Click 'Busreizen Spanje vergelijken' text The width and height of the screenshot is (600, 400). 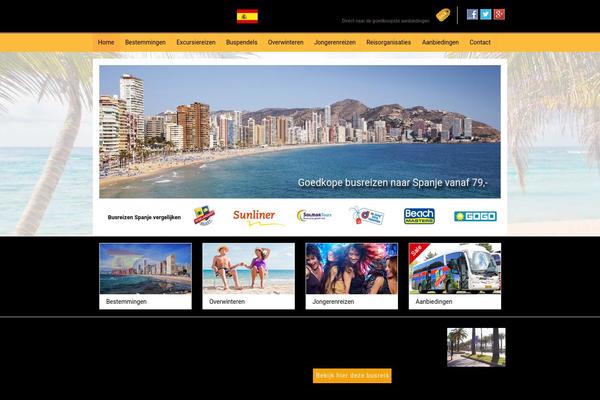pyautogui.click(x=144, y=217)
